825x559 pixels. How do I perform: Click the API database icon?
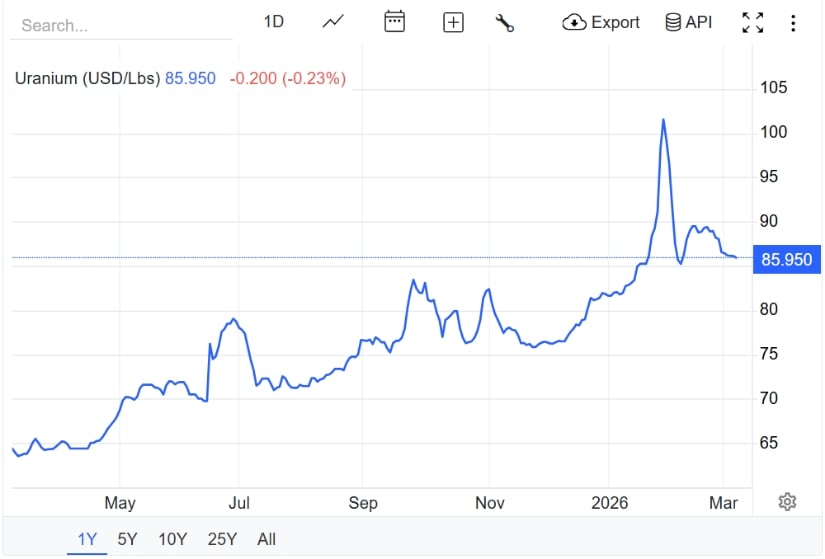click(x=673, y=22)
